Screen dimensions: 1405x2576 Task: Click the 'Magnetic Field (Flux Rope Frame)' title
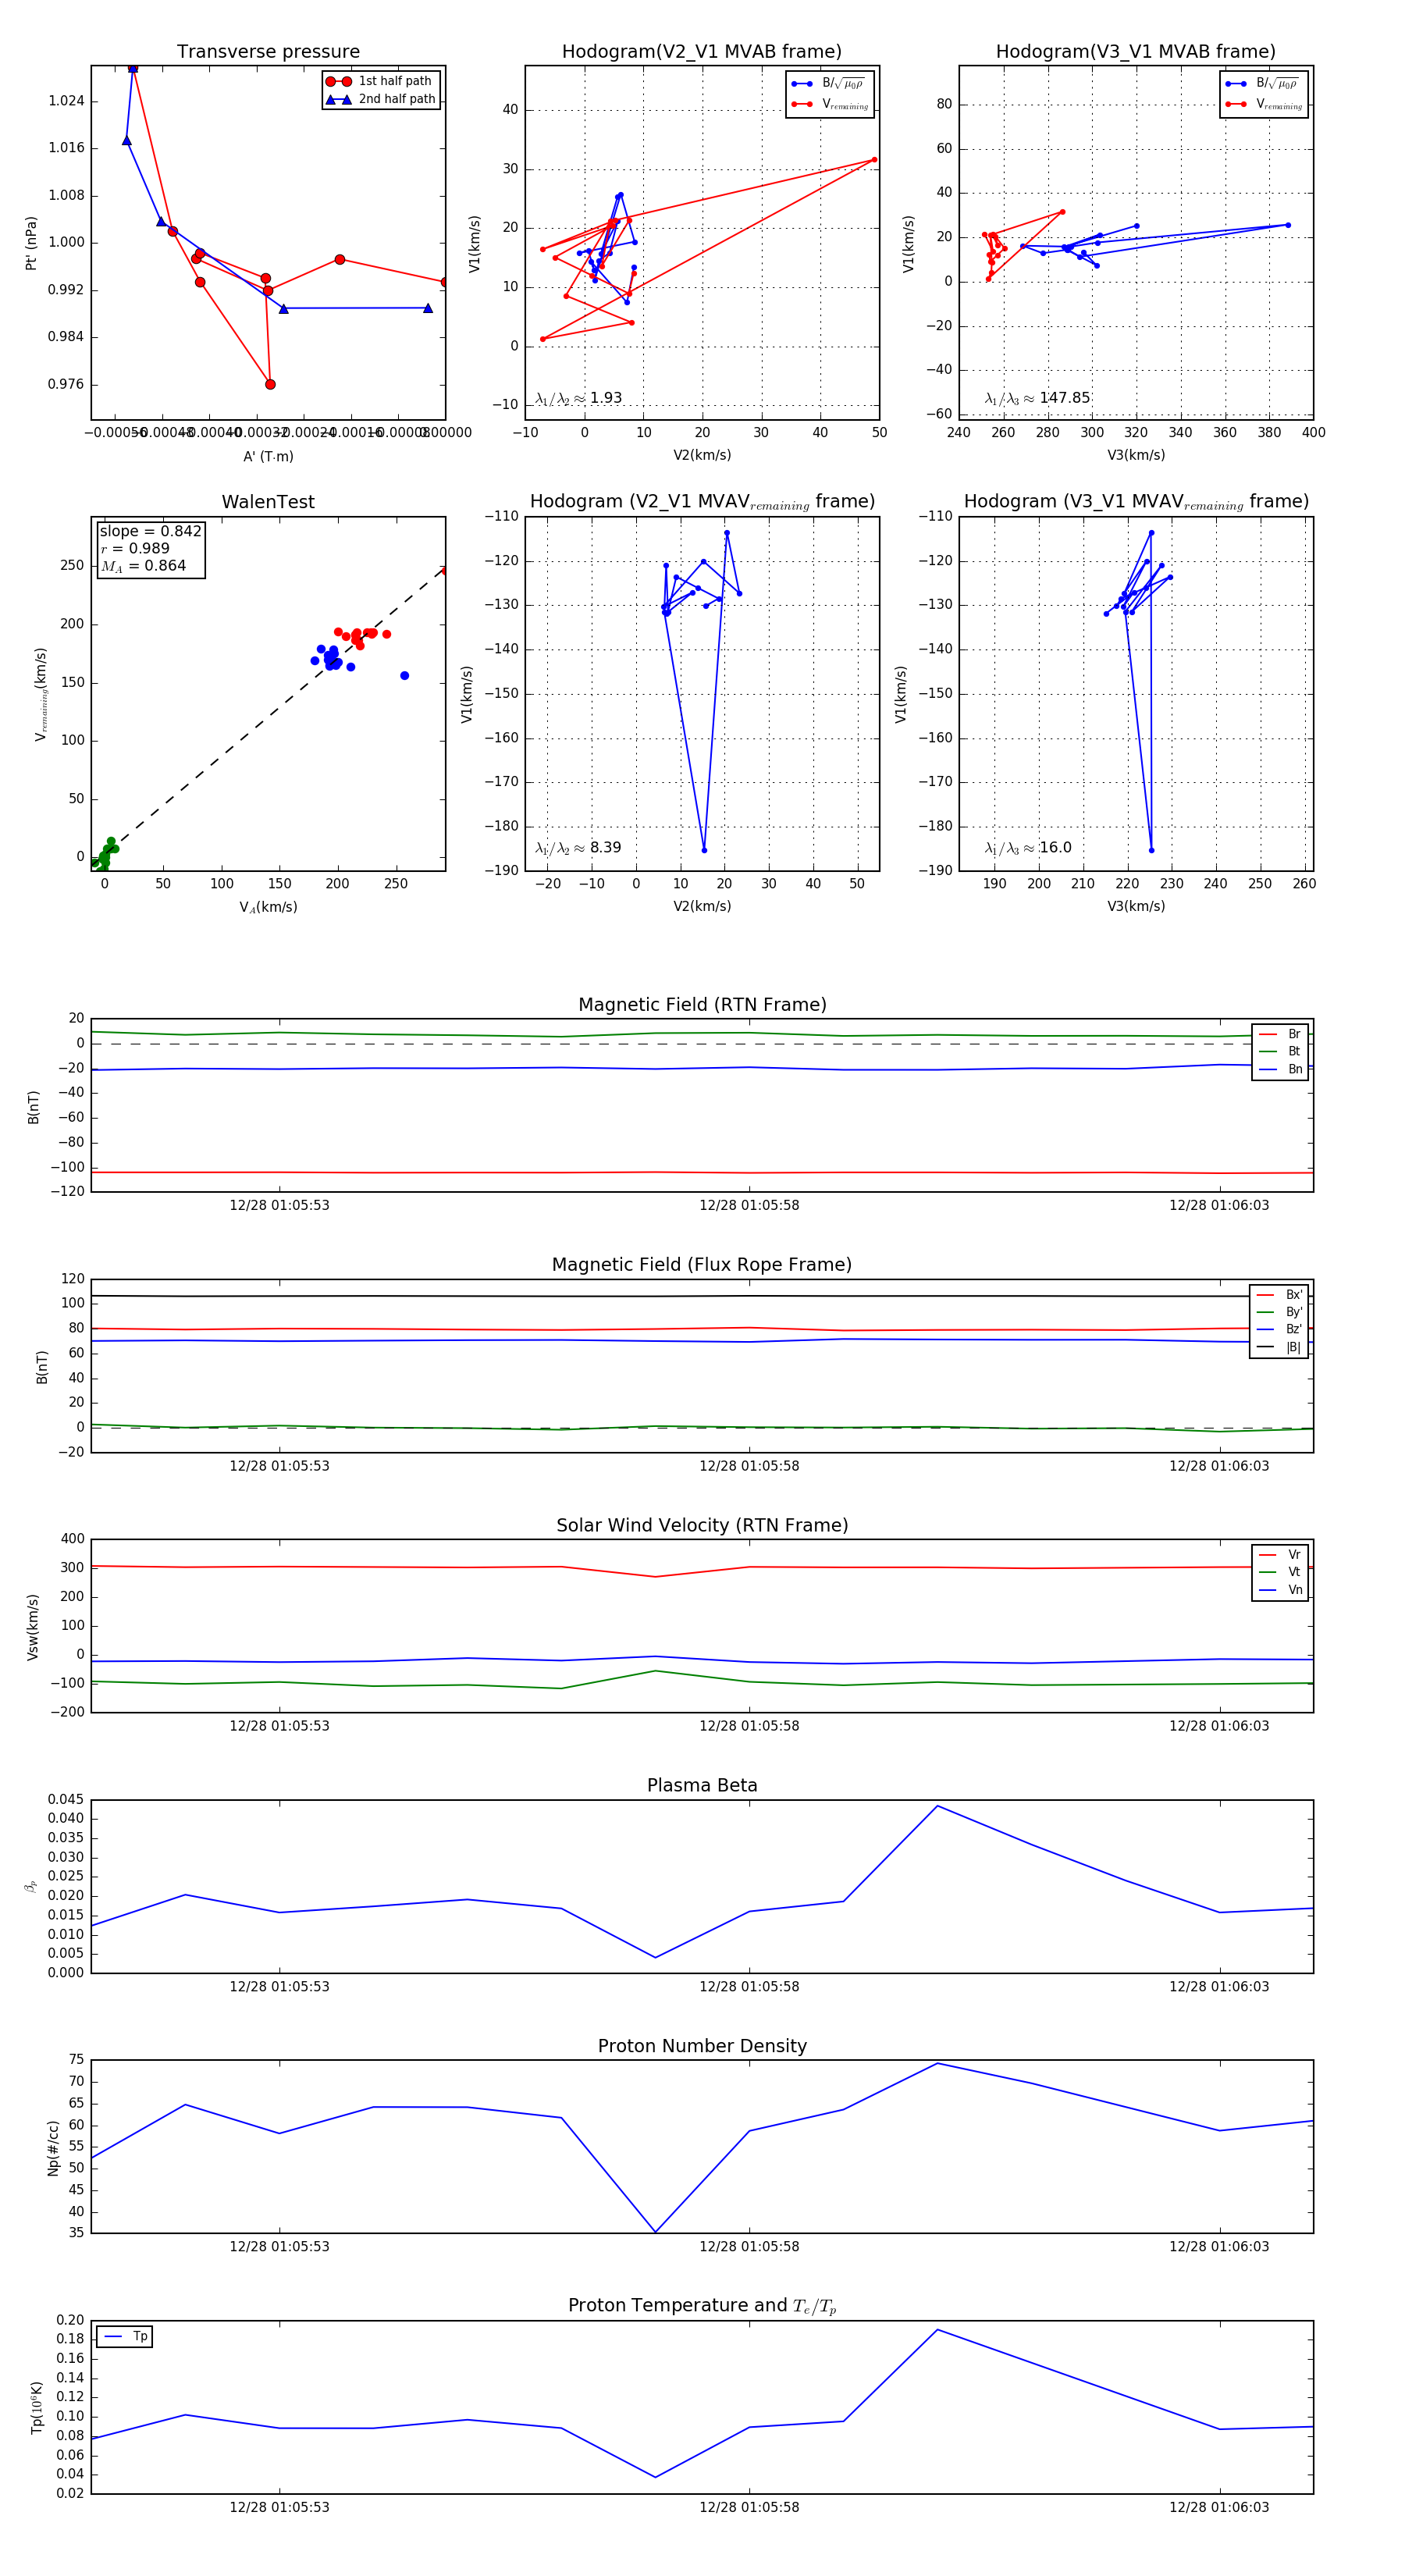[x=702, y=1265]
